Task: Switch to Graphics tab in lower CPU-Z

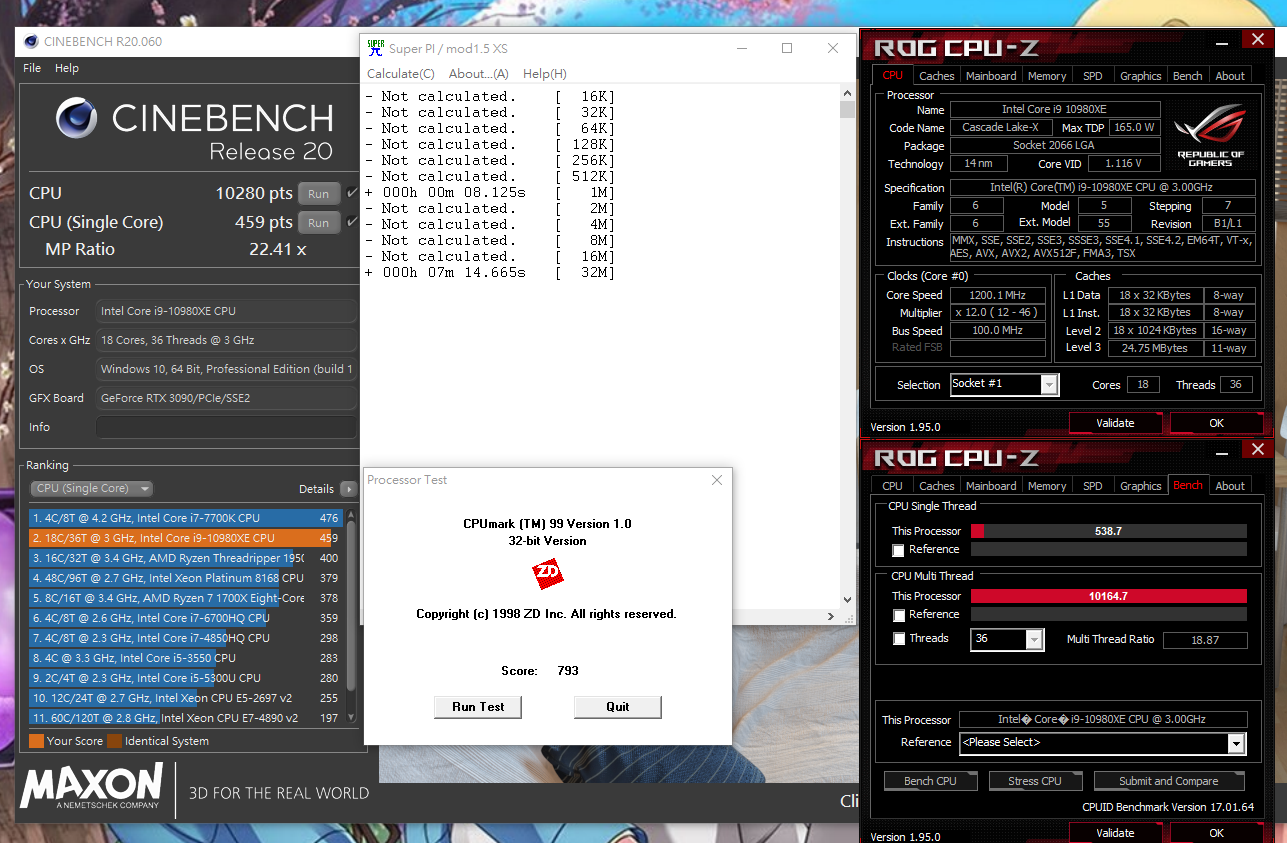Action: (1141, 486)
